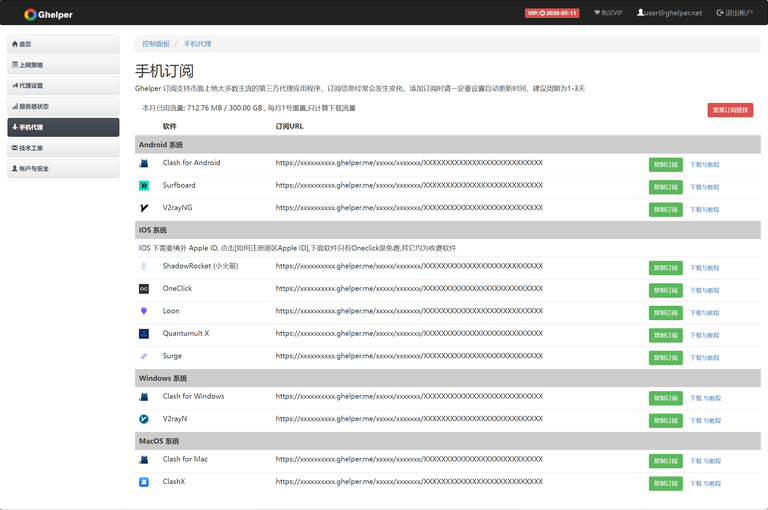
Task: Copy subscription for ClashX
Action: (666, 484)
